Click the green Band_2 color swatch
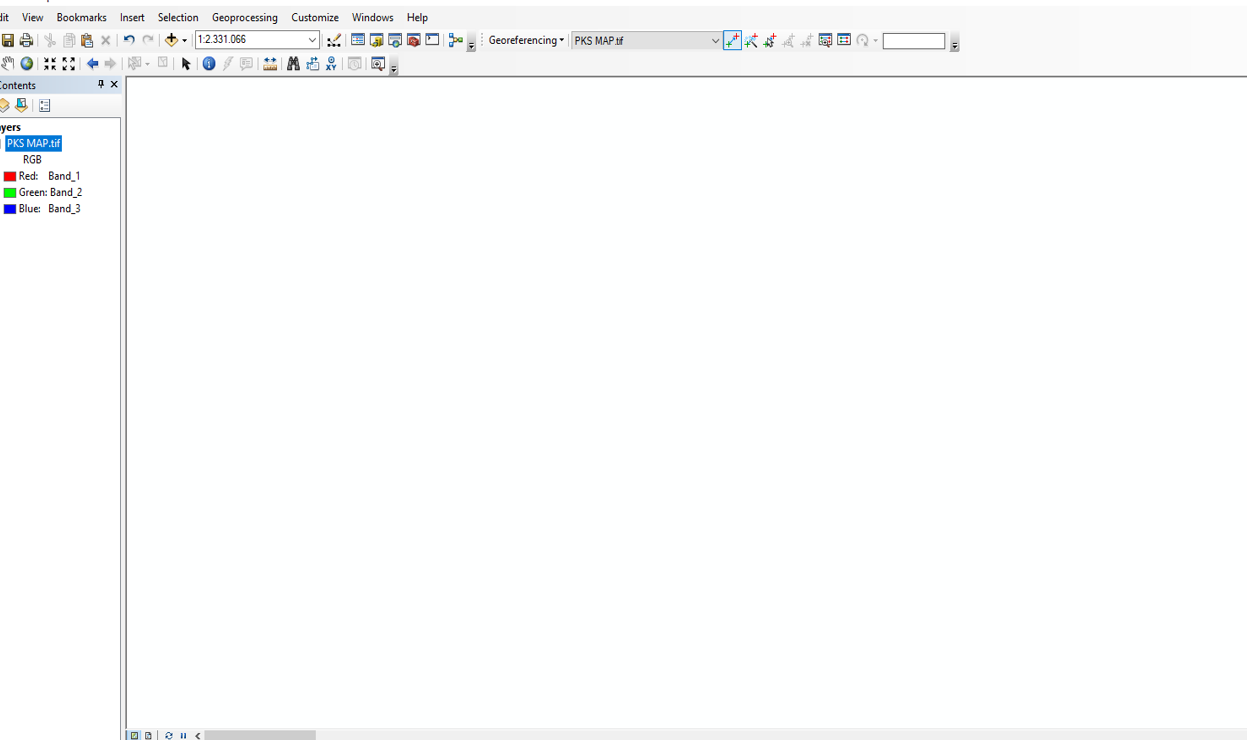1247x740 pixels. [10, 192]
